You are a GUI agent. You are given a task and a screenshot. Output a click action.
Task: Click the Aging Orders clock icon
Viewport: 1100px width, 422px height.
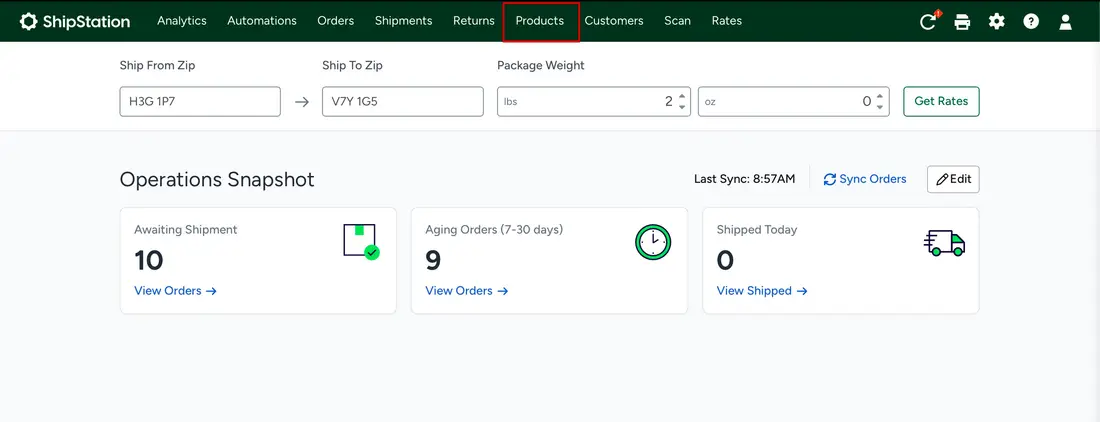coord(653,242)
